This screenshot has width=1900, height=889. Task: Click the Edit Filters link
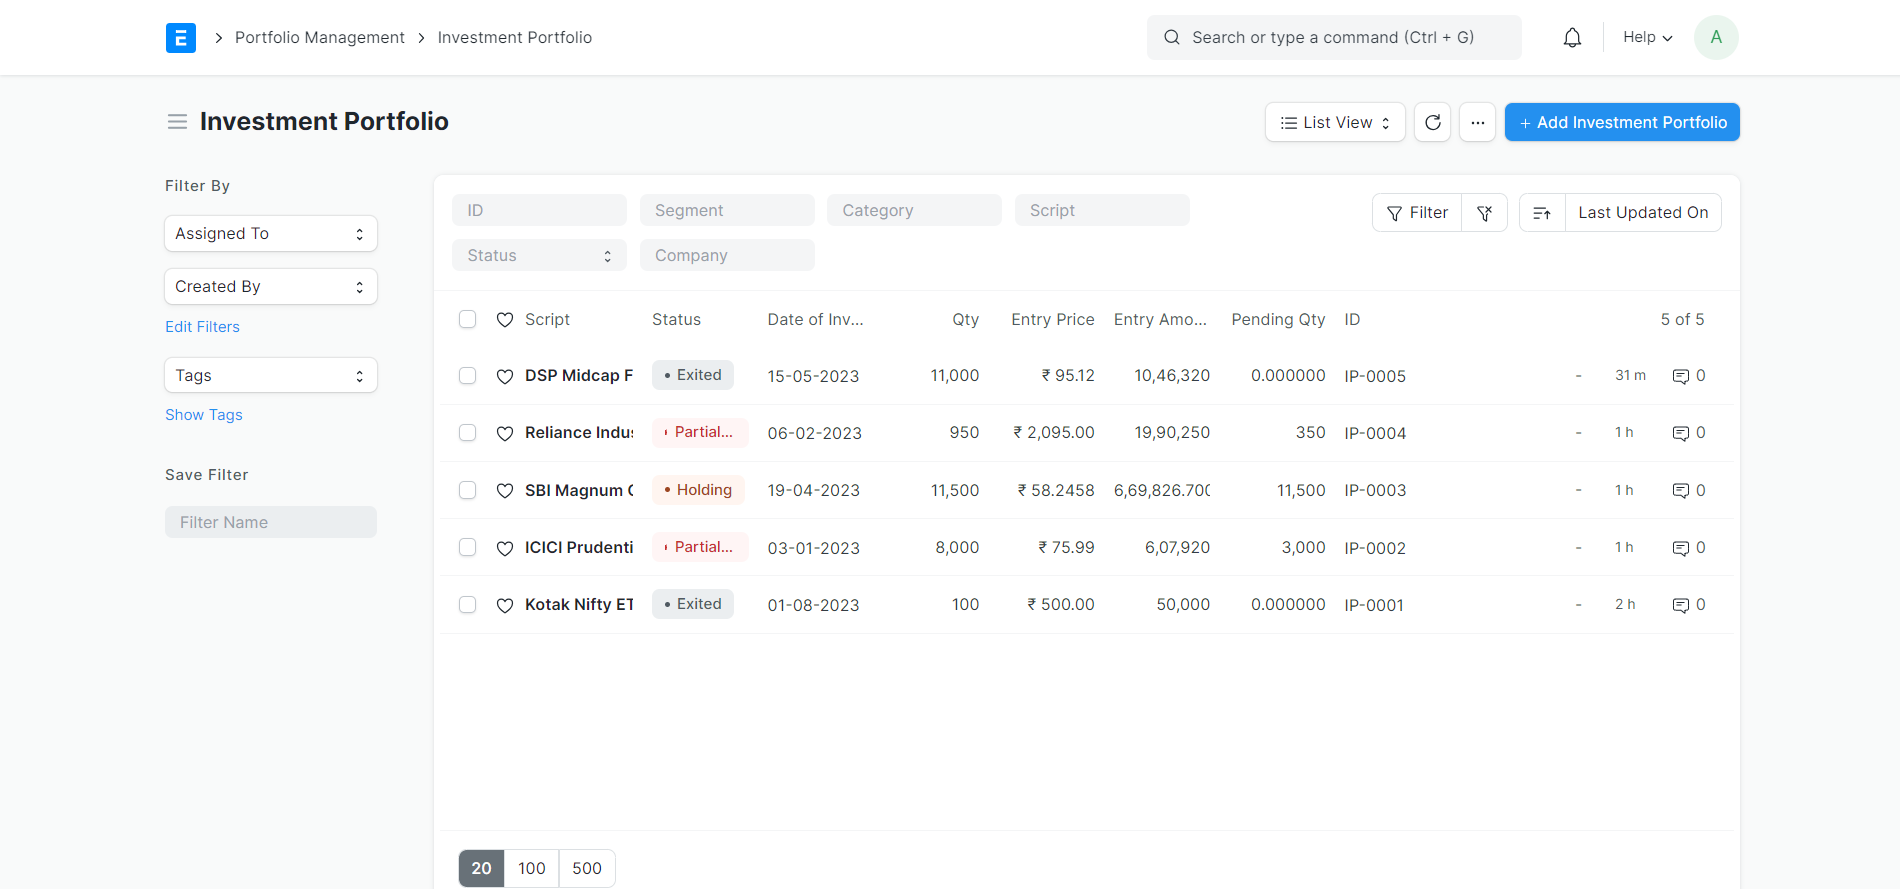203,327
